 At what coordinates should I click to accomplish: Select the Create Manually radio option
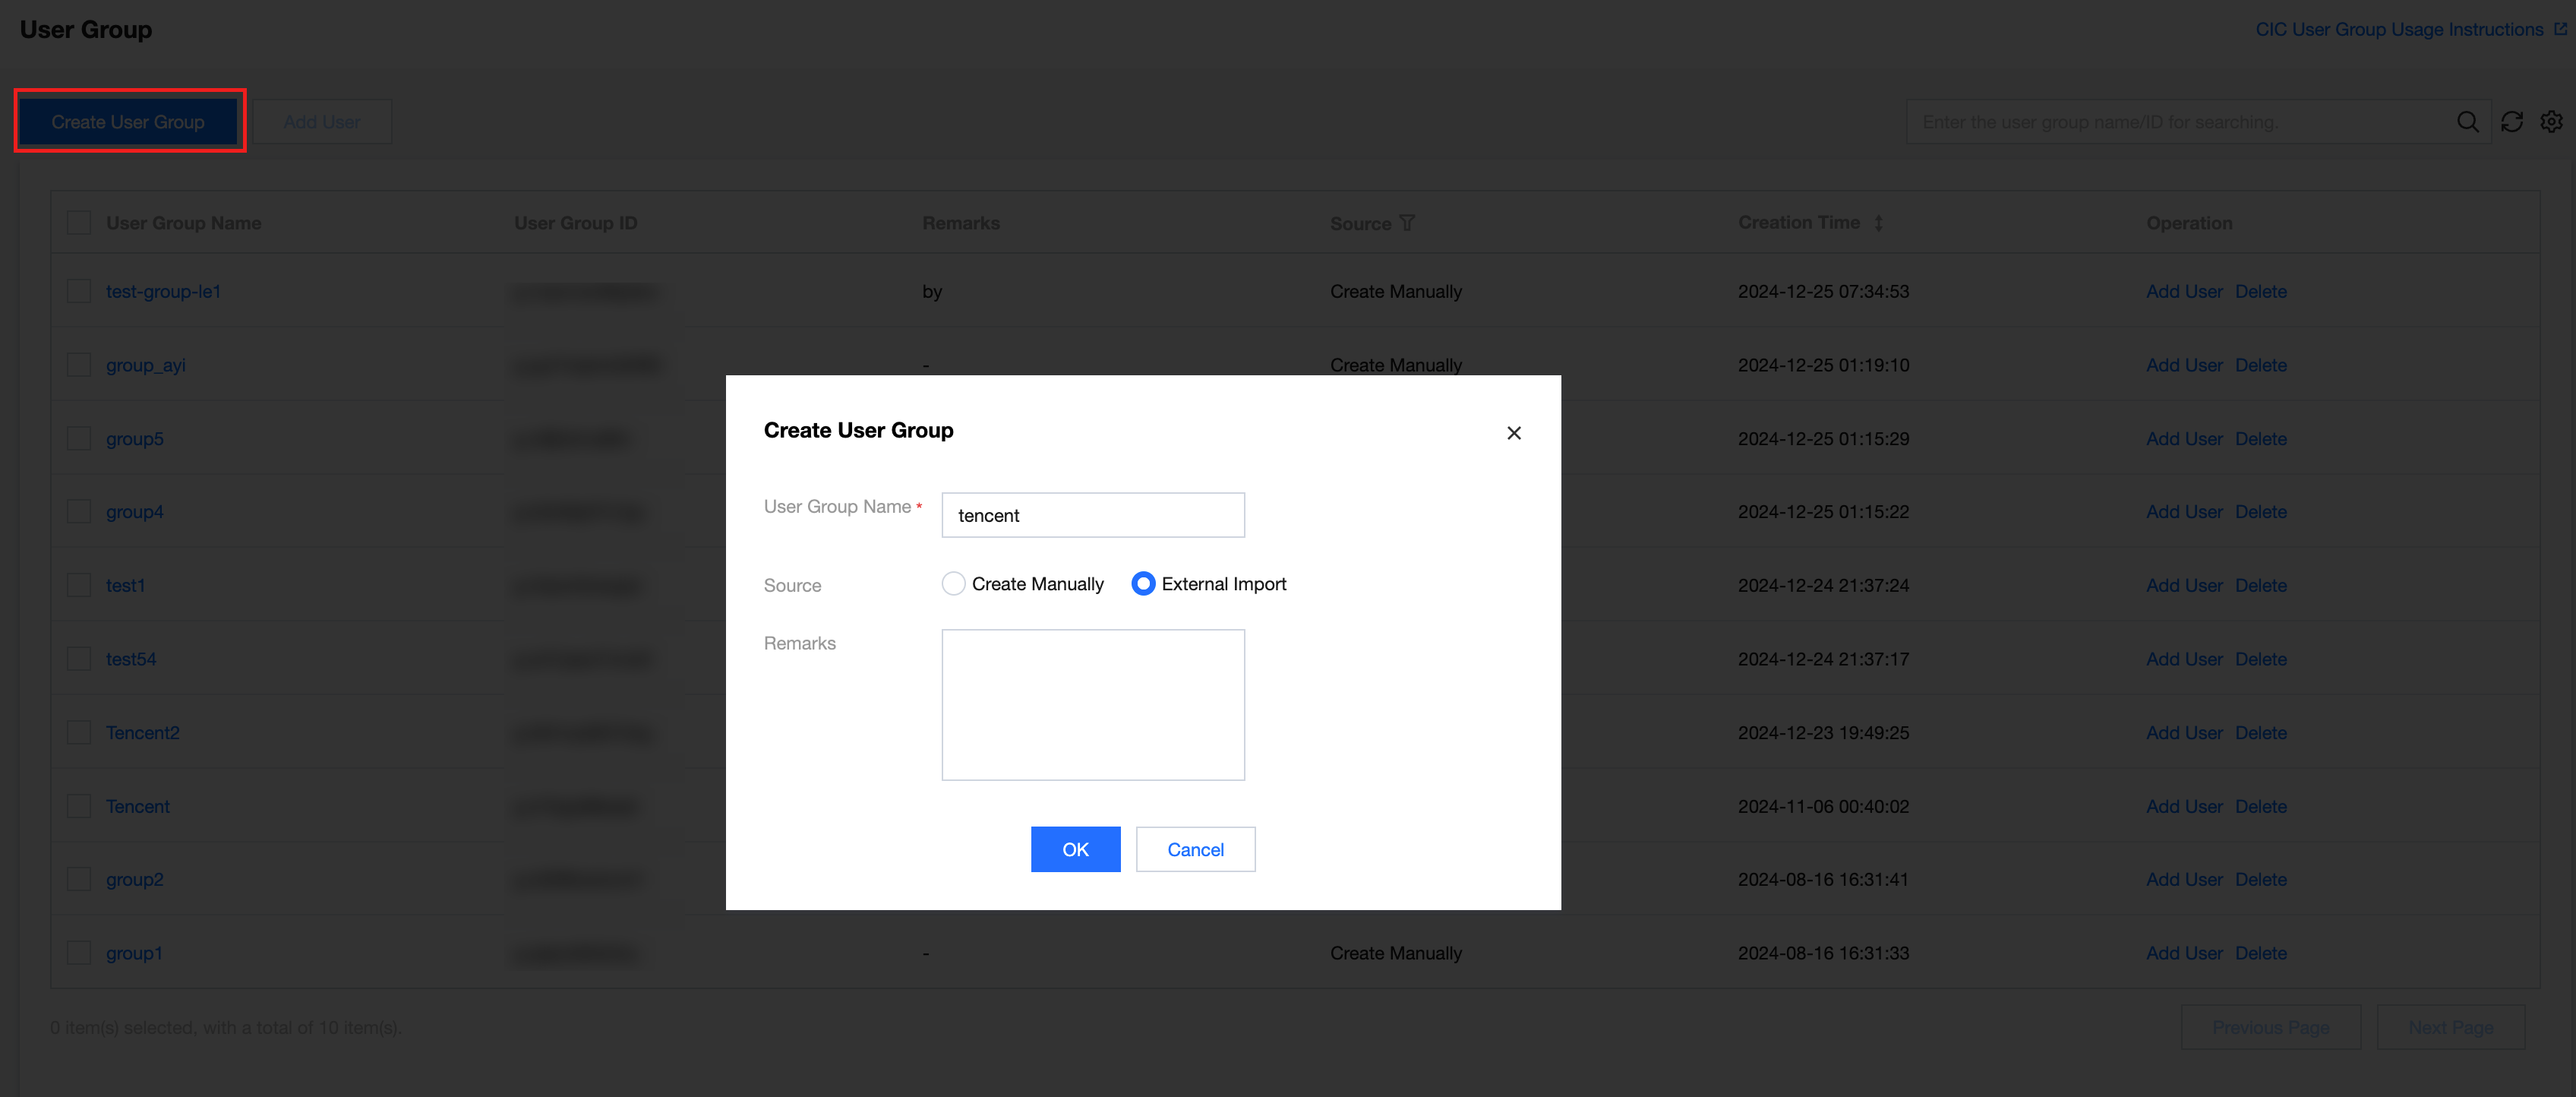coord(953,584)
